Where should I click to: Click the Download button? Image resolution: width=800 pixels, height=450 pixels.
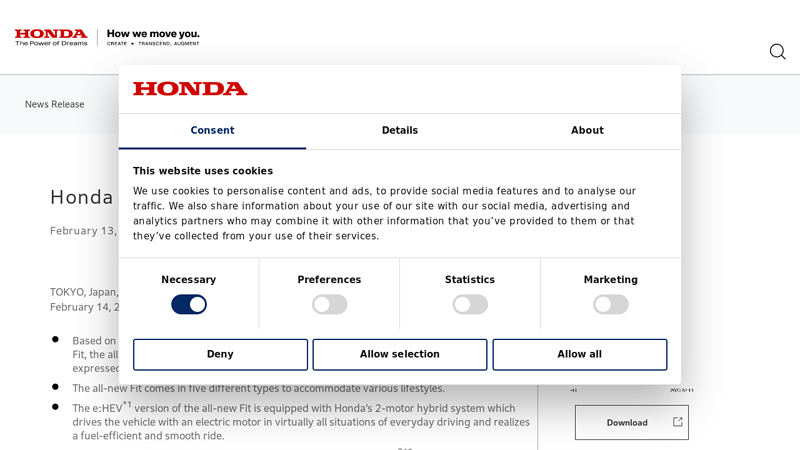pos(632,422)
